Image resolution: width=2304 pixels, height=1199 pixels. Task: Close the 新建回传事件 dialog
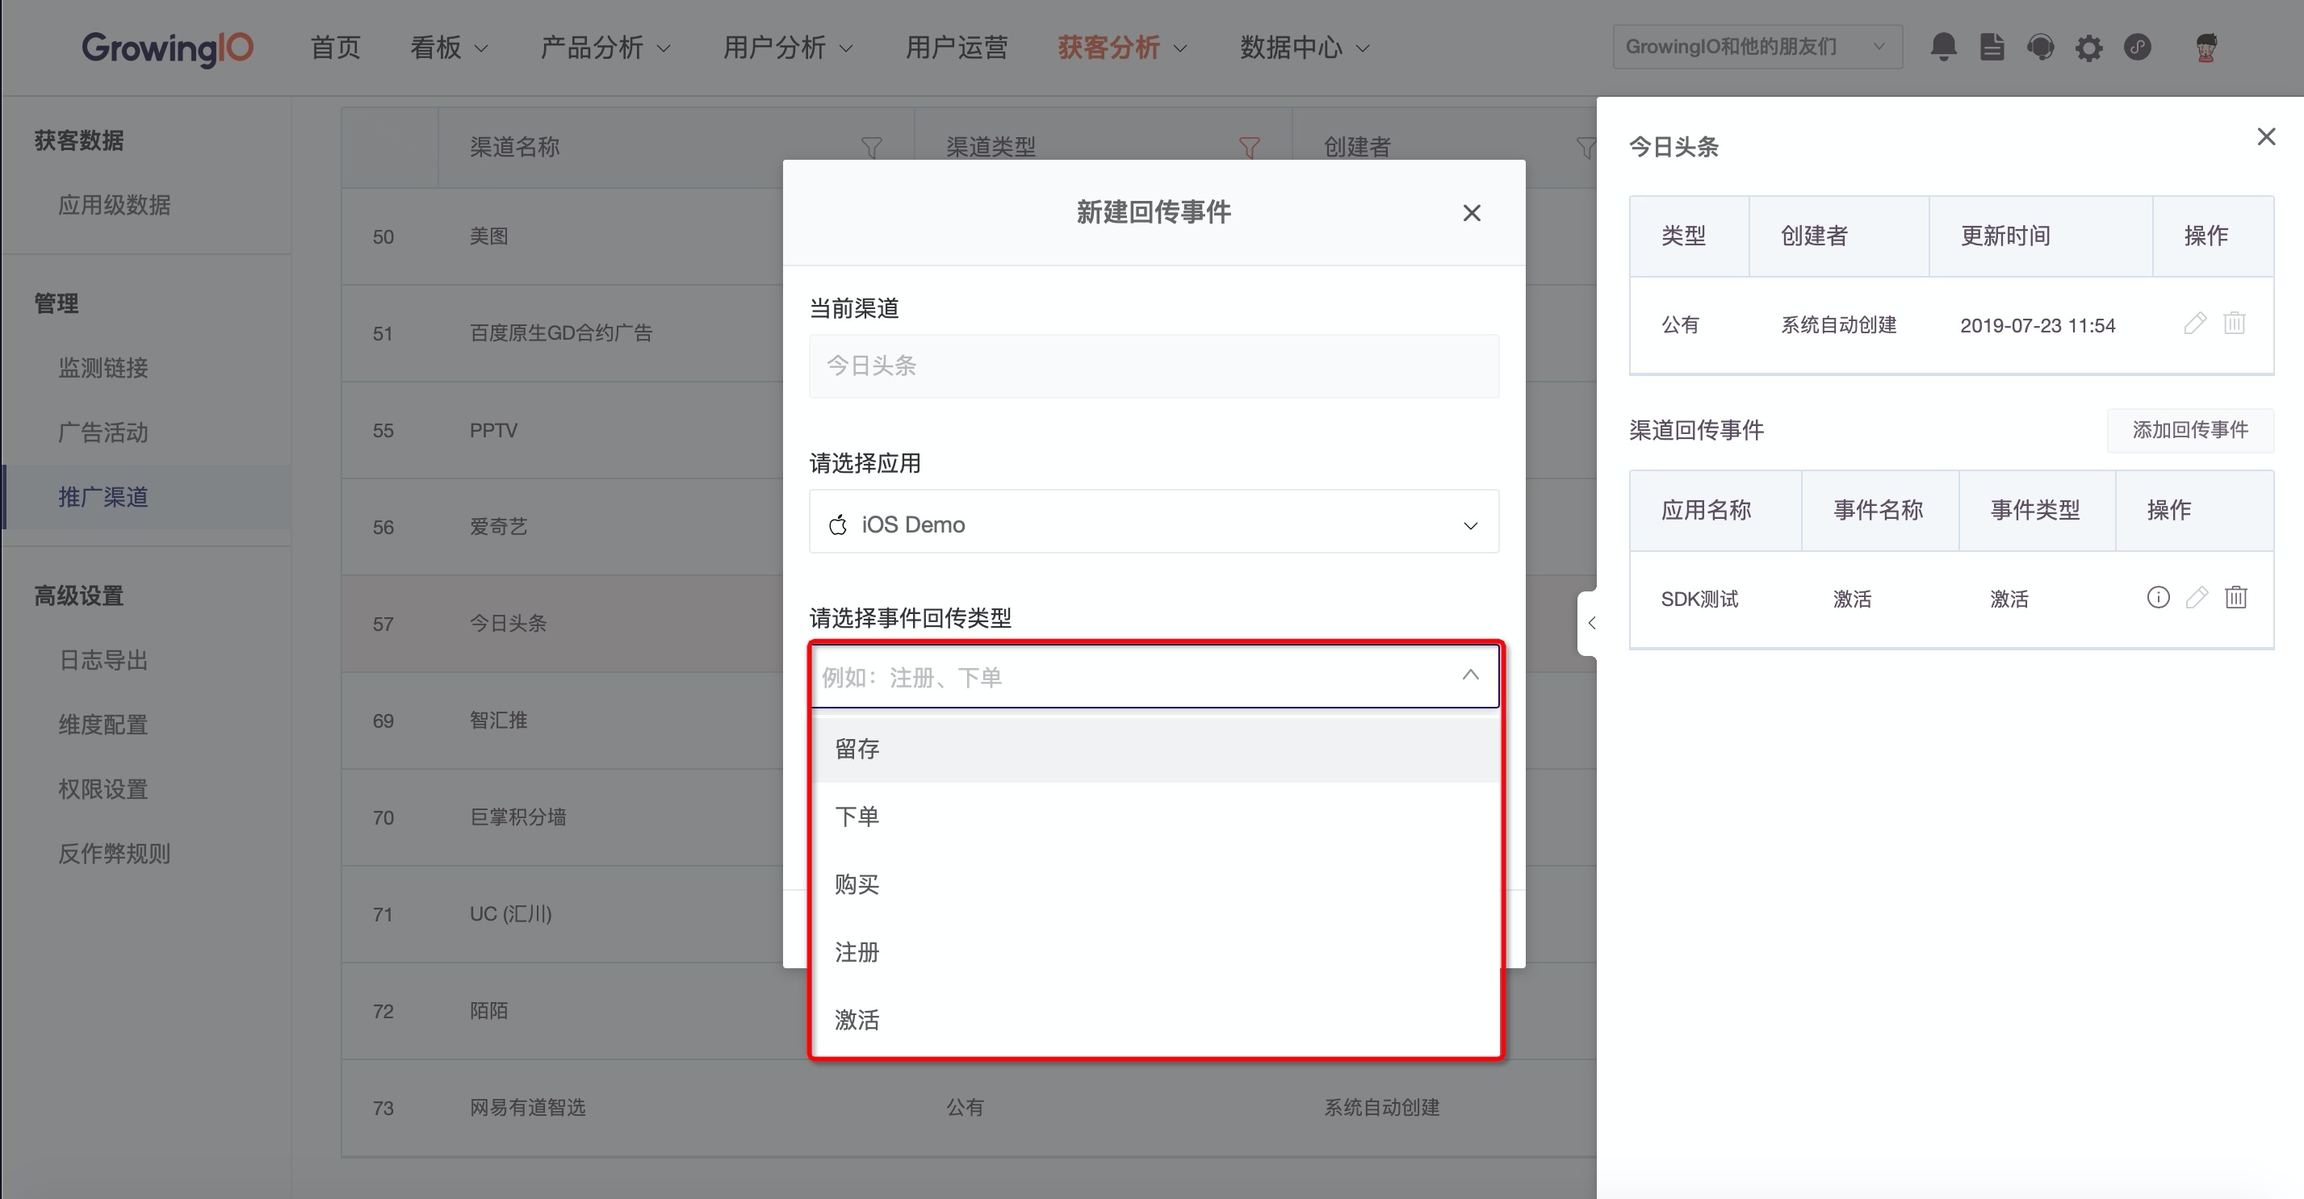[1471, 213]
